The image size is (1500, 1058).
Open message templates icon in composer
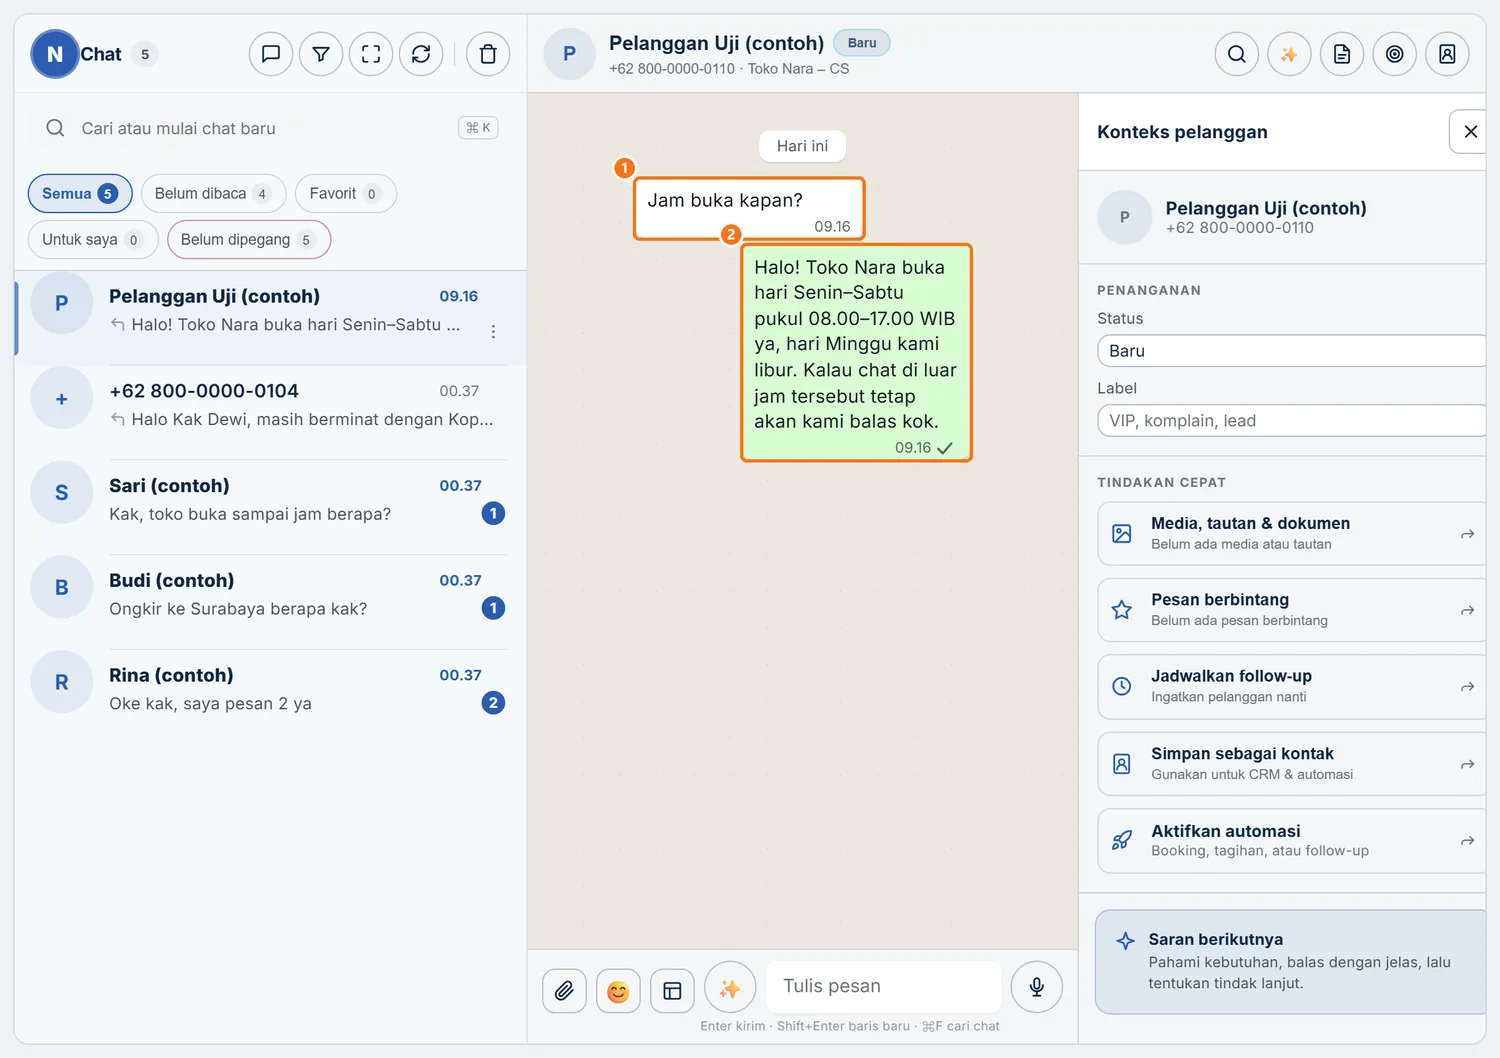point(672,990)
